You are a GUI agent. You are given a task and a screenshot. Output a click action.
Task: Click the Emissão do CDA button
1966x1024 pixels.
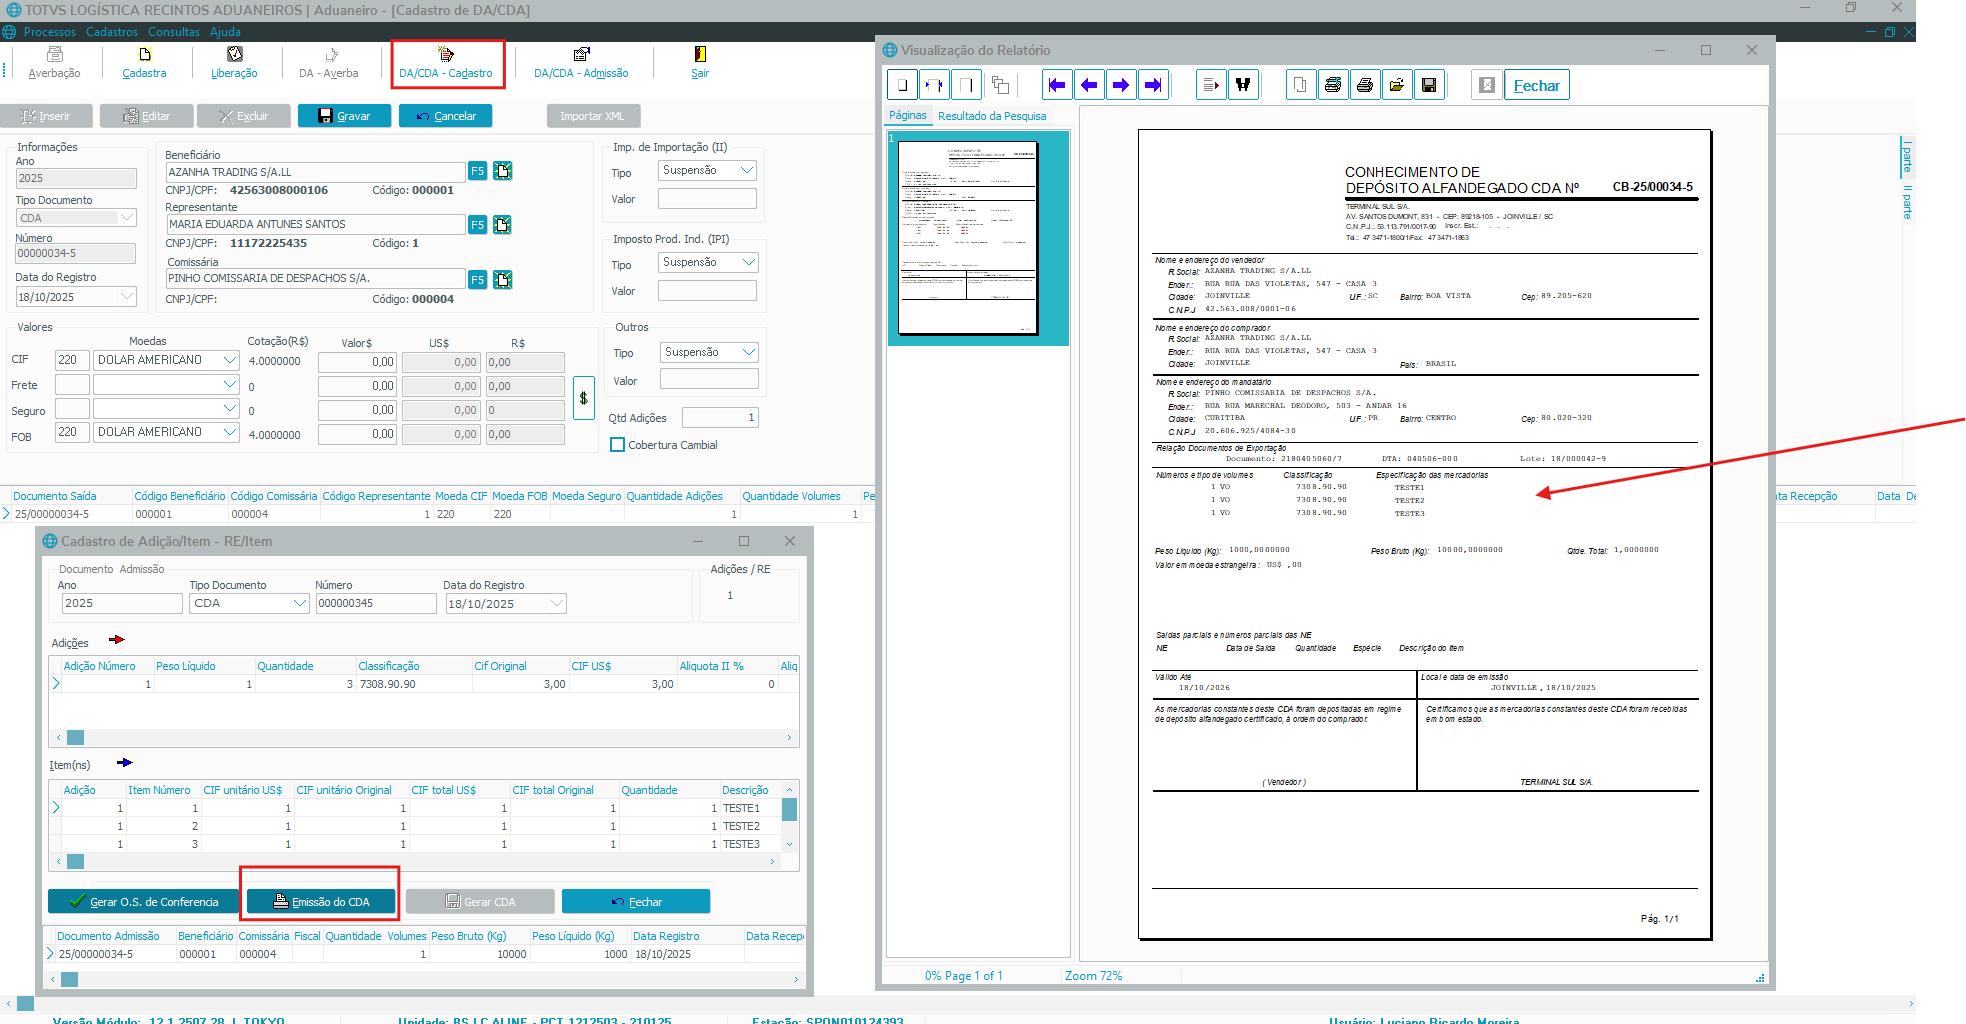[x=321, y=901]
